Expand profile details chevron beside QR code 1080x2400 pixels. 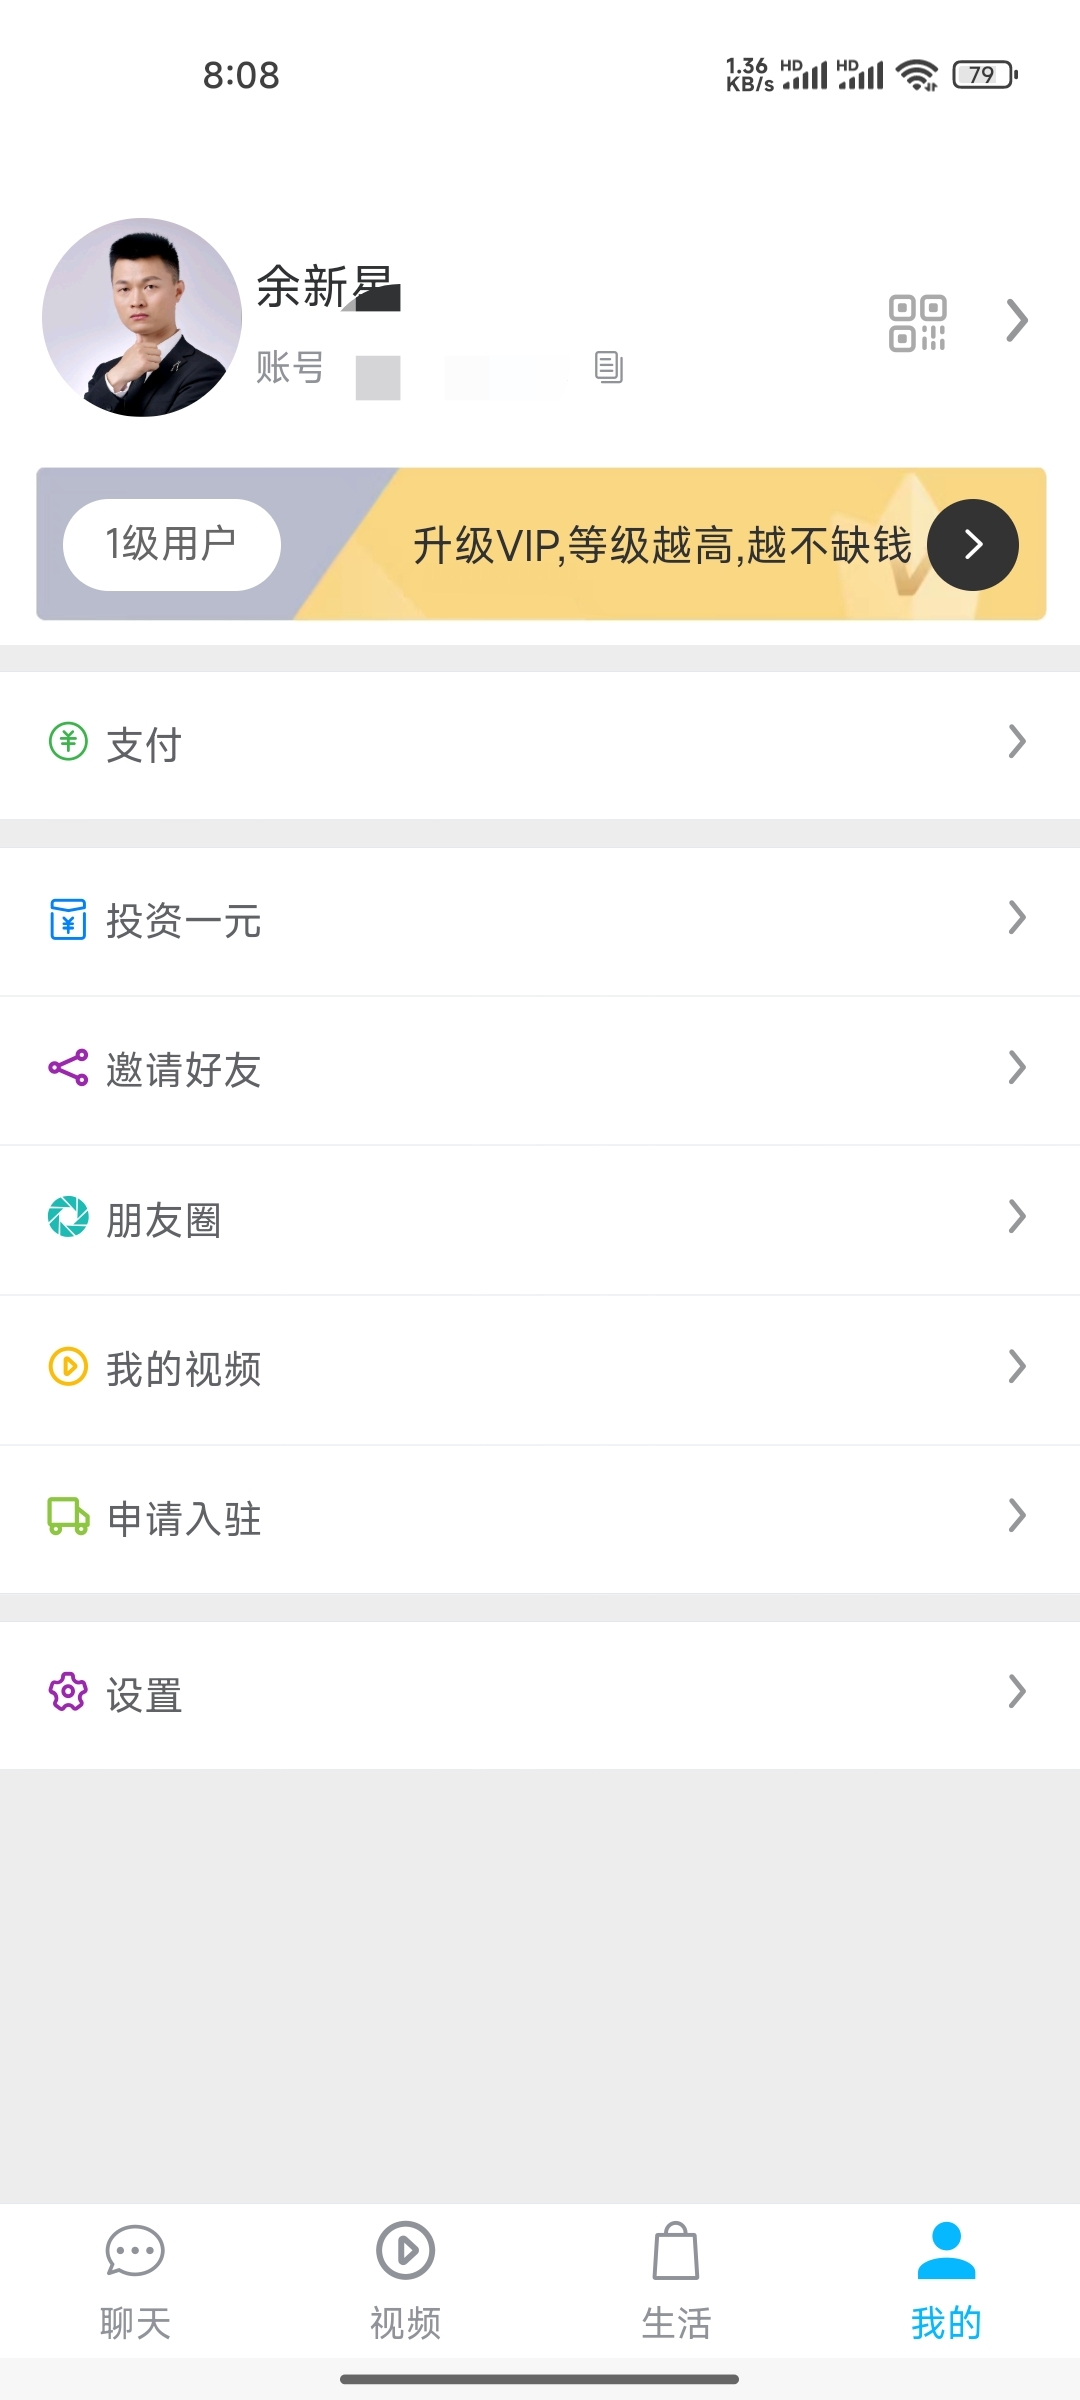[1017, 321]
